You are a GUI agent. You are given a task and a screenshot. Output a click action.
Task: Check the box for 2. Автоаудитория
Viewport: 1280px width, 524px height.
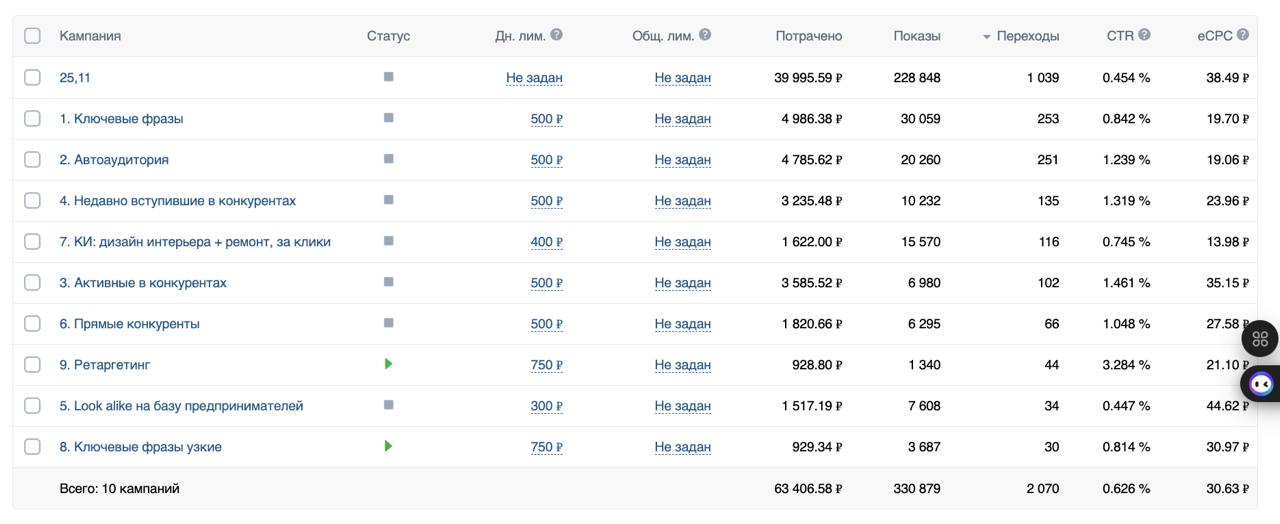coord(32,159)
